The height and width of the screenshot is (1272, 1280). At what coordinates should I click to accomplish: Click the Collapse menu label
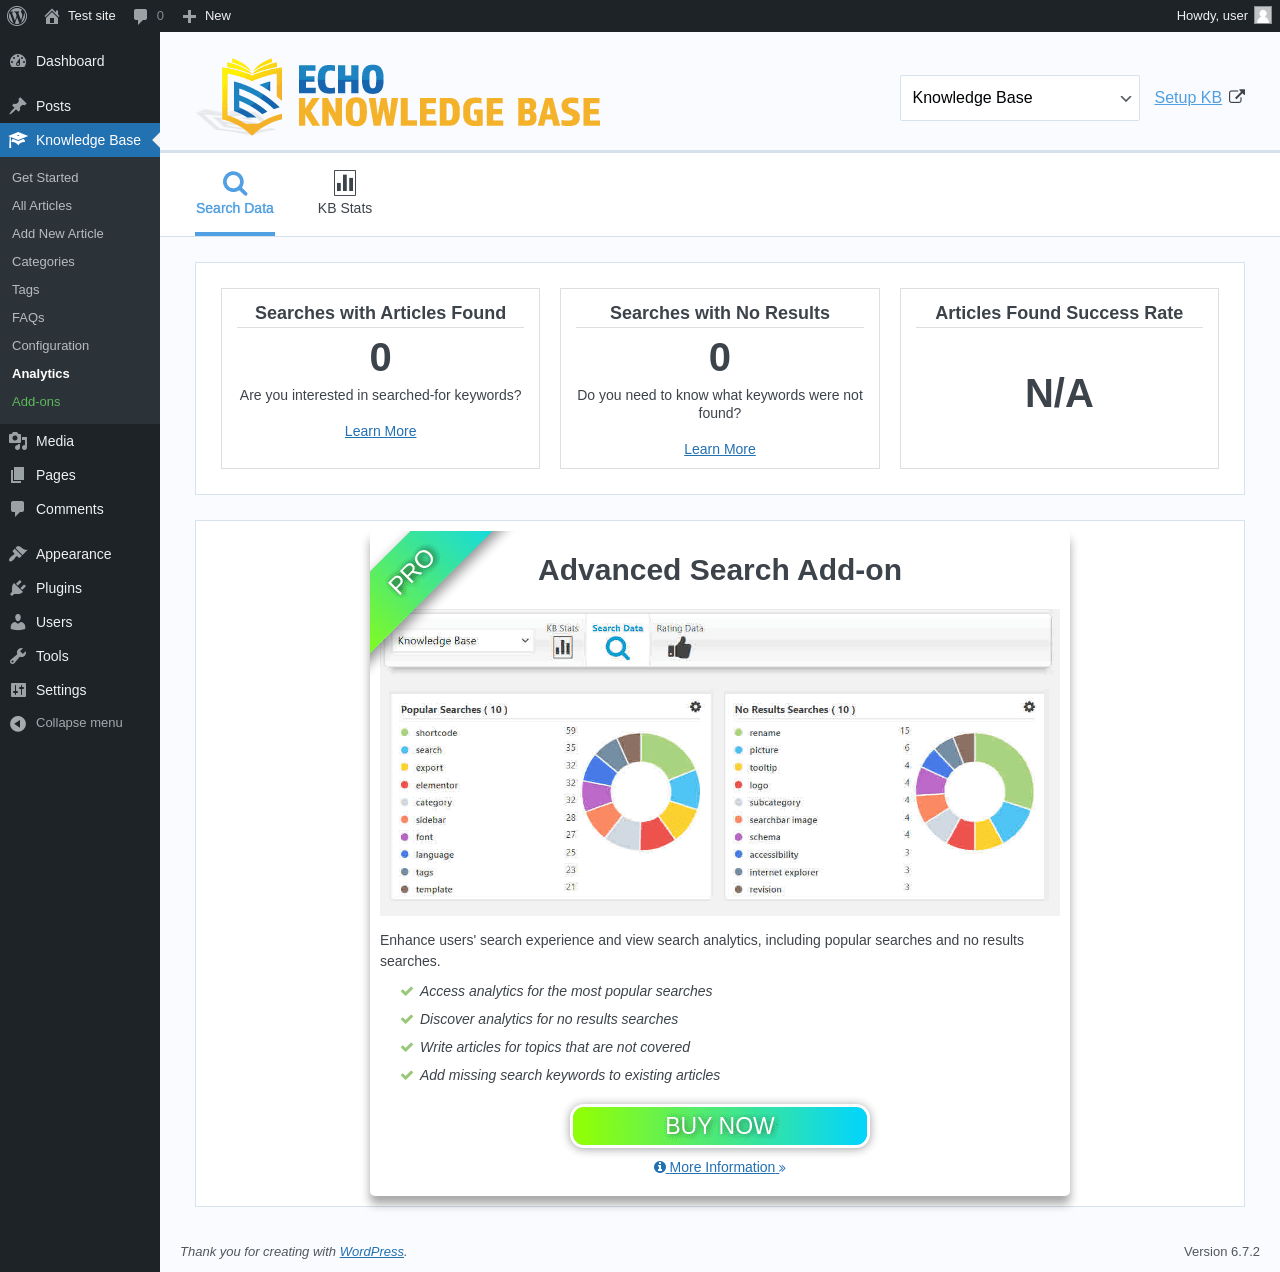(79, 723)
